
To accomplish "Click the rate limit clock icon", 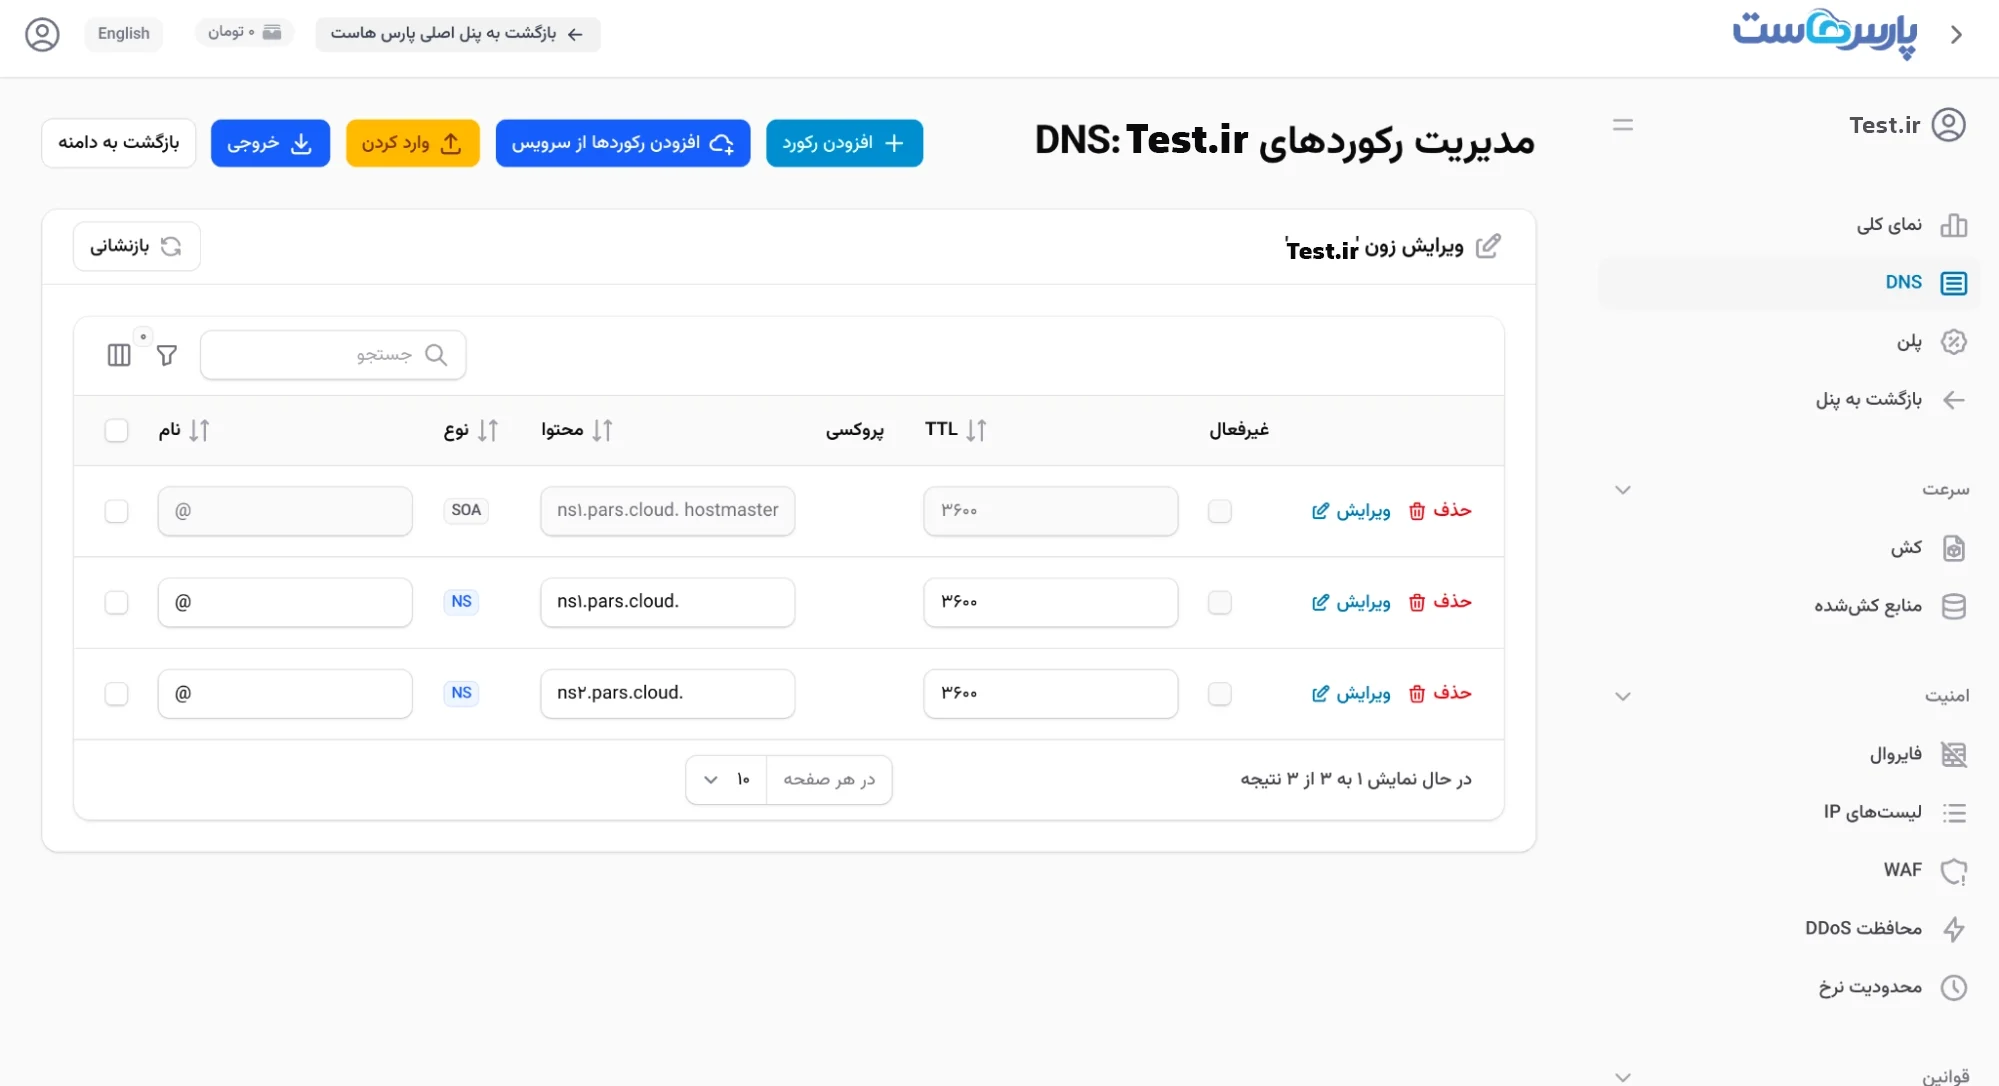I will (x=1953, y=988).
